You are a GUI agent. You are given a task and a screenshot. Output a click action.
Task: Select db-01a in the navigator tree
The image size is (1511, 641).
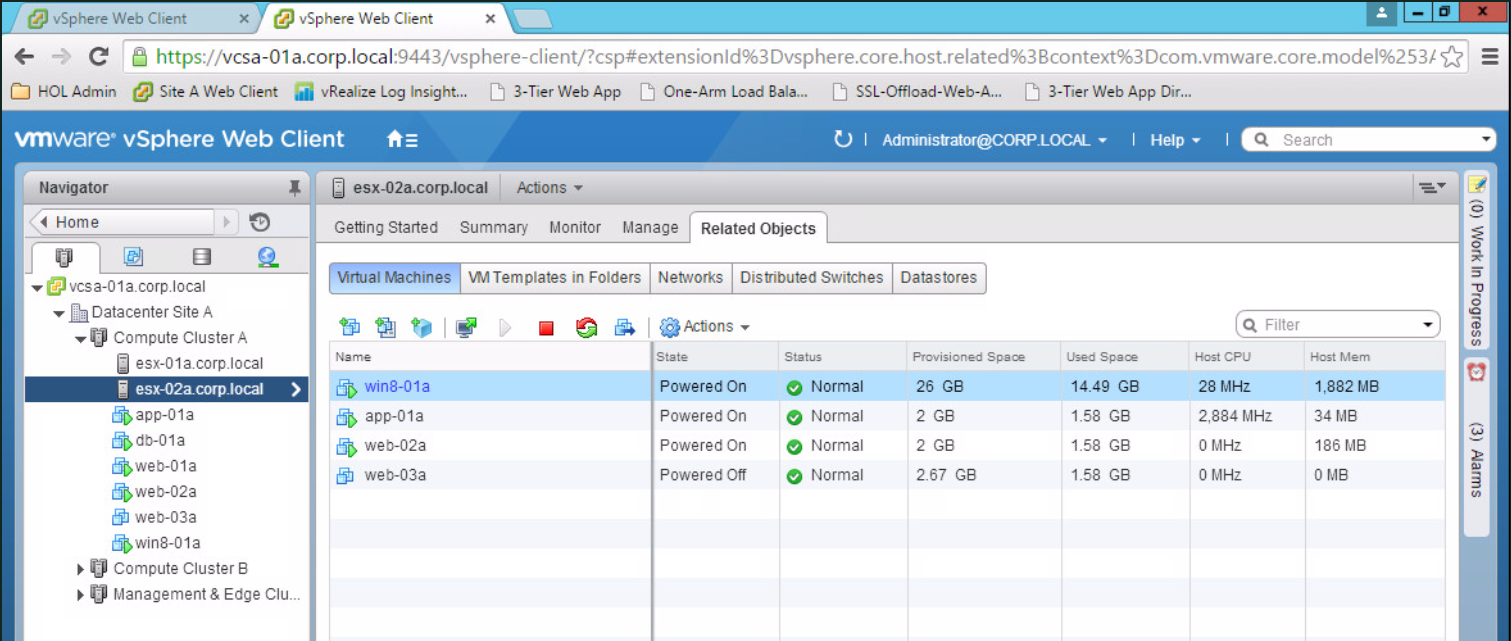point(160,441)
